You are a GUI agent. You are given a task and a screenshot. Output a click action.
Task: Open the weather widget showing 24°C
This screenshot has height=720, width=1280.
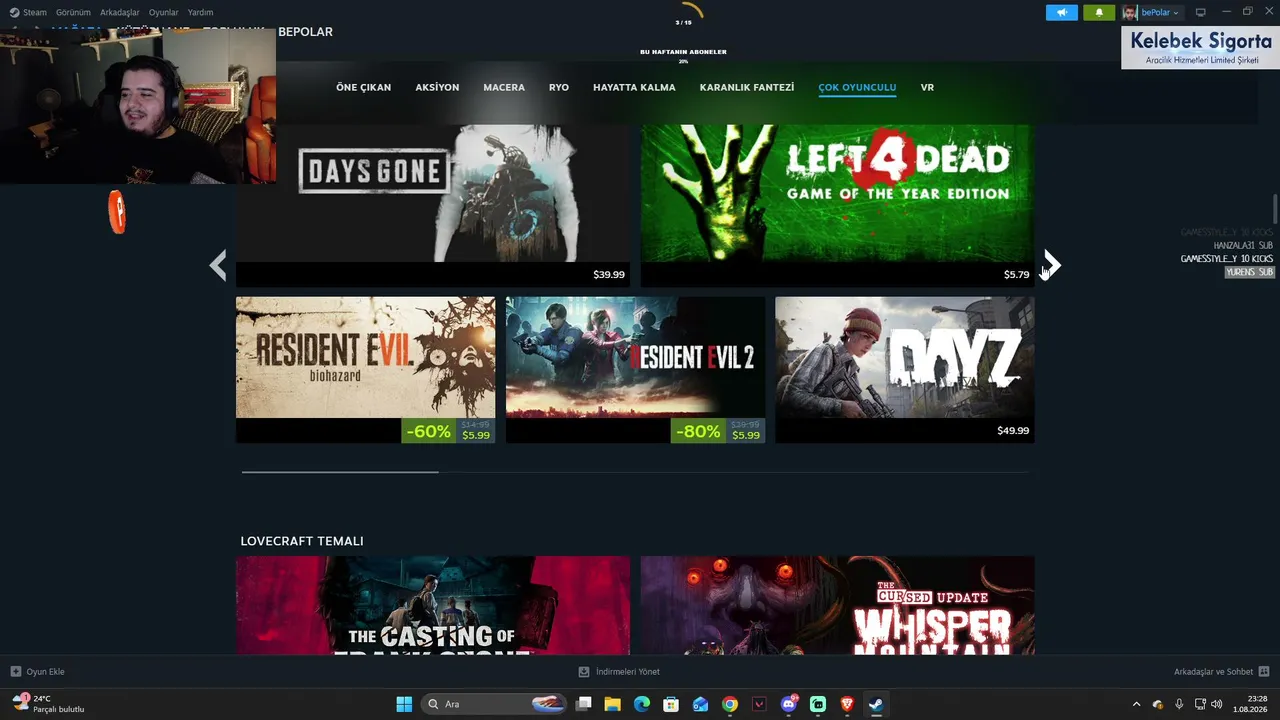click(x=47, y=704)
